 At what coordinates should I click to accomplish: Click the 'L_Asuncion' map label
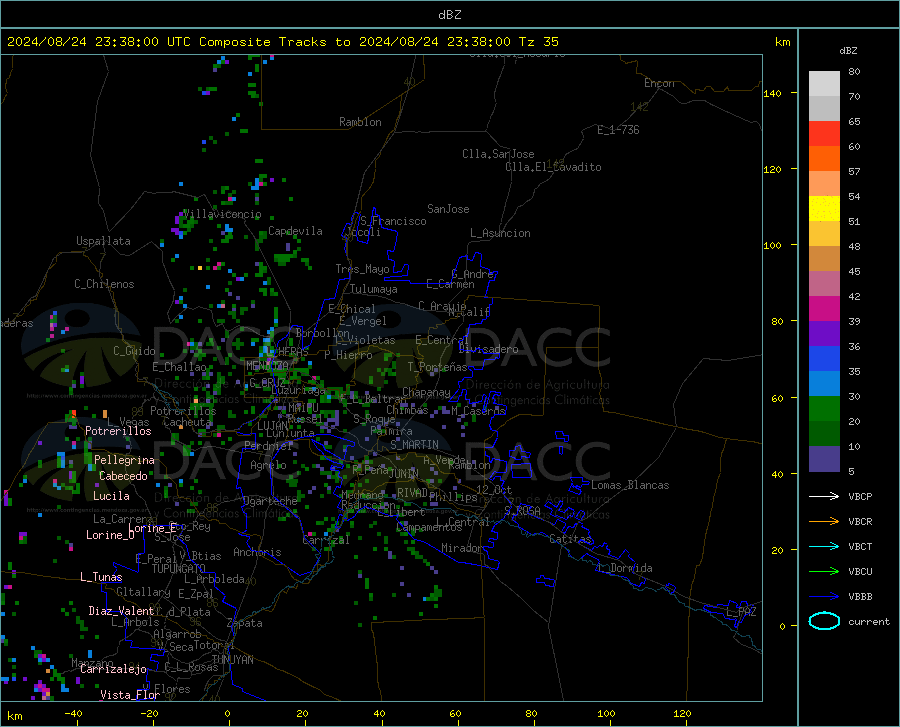click(x=500, y=233)
